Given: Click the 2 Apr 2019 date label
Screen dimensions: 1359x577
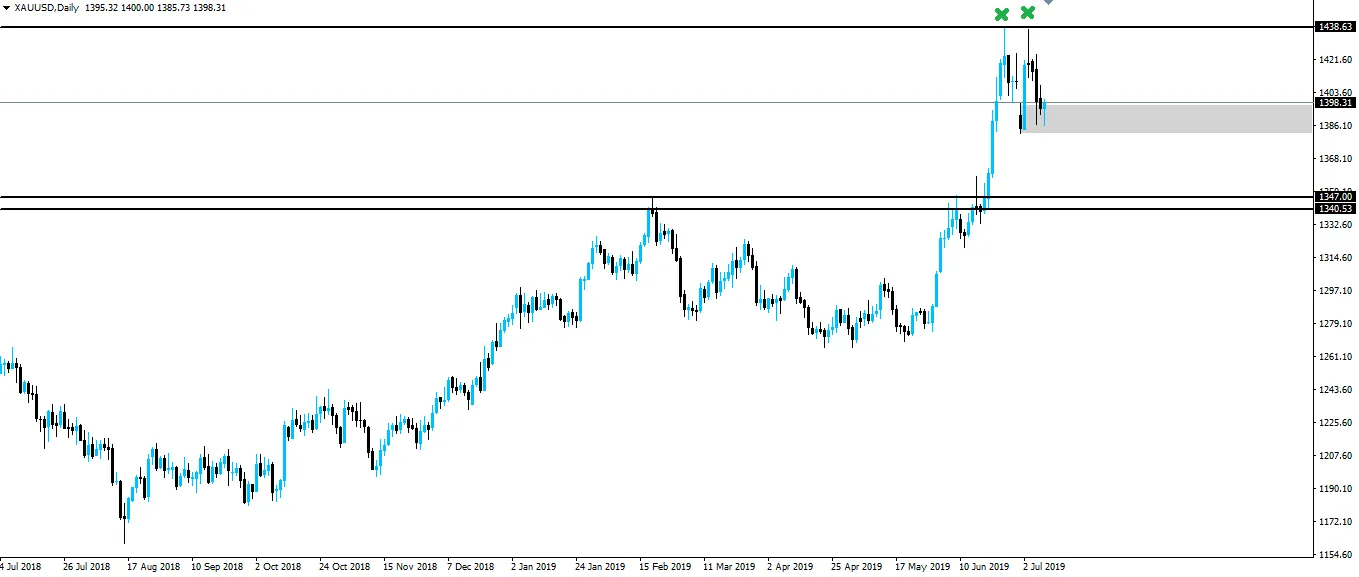Looking at the screenshot, I should click(x=791, y=566).
